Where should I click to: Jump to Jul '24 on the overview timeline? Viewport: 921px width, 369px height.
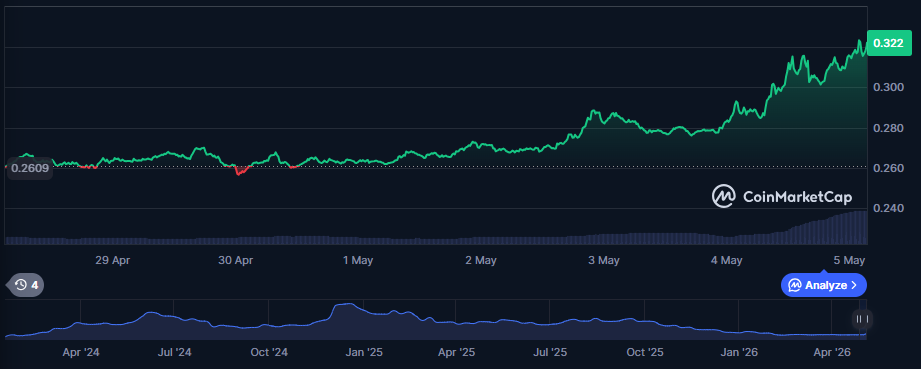(x=174, y=353)
